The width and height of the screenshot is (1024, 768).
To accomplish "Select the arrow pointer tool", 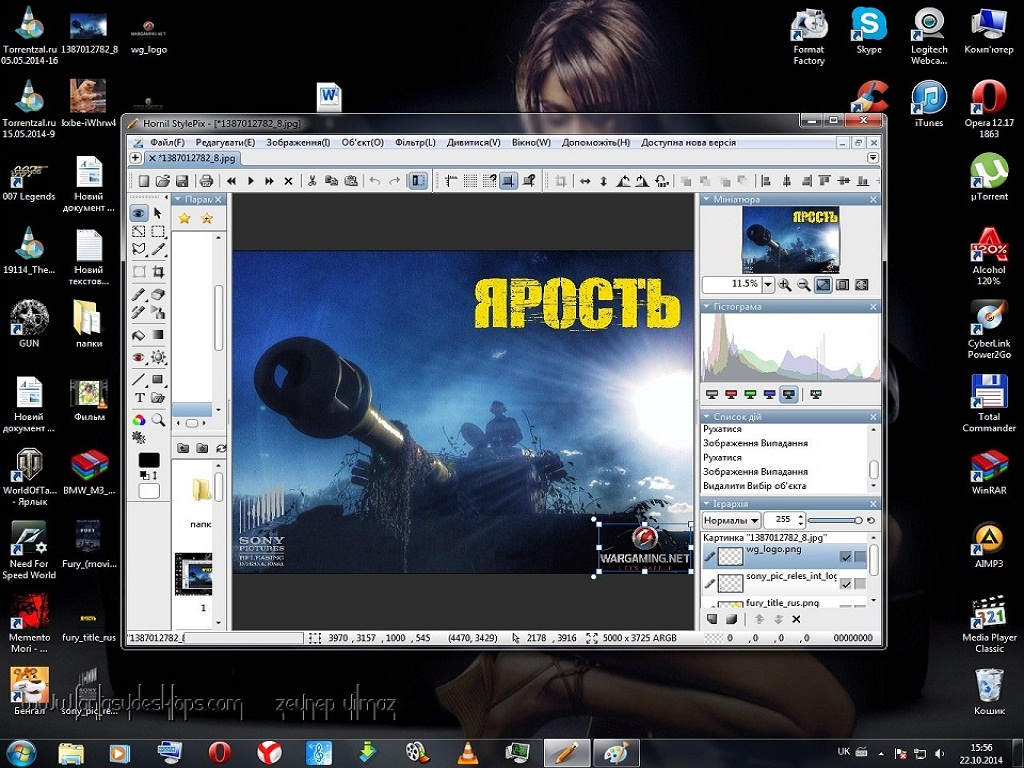I will [x=157, y=214].
